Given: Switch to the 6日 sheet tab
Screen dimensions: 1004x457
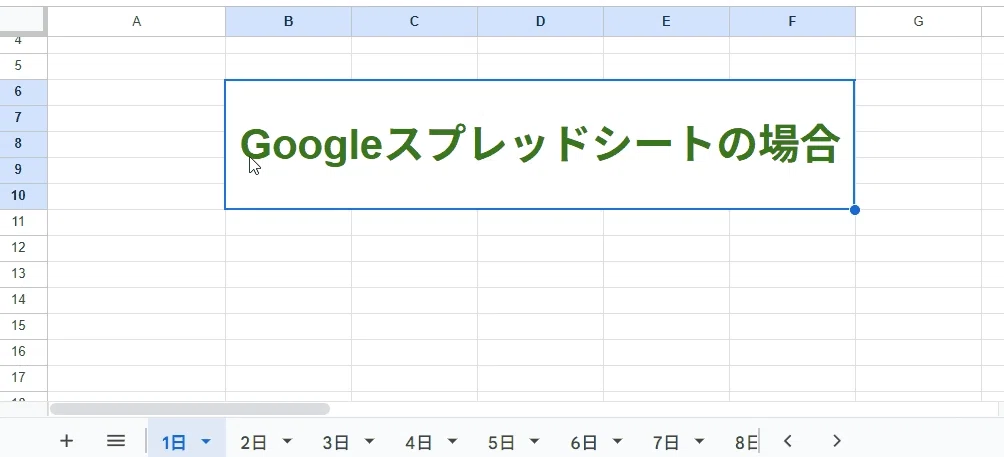Looking at the screenshot, I should click(x=583, y=442).
